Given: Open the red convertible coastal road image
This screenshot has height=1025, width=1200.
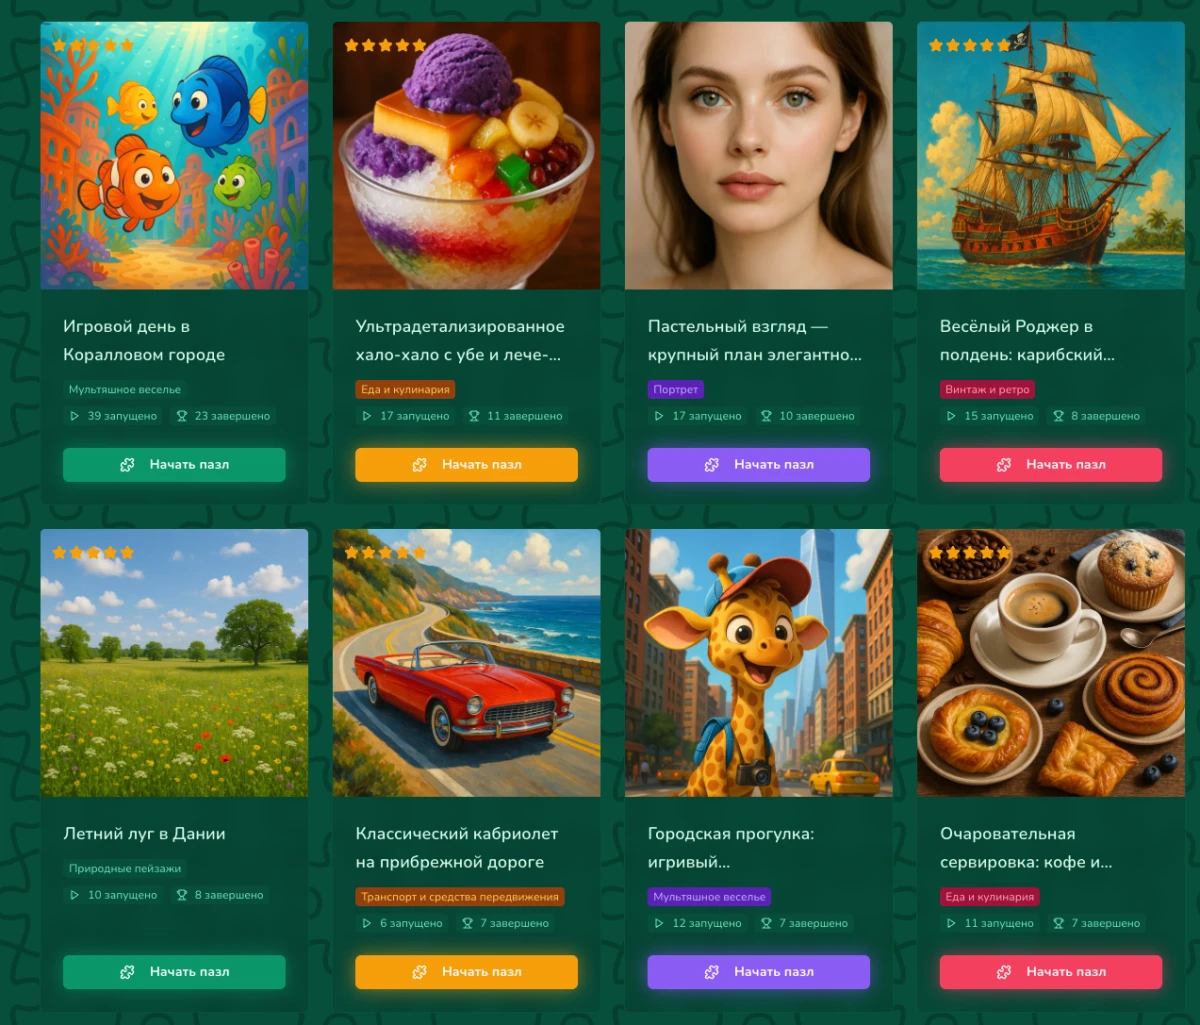Looking at the screenshot, I should tap(466, 663).
